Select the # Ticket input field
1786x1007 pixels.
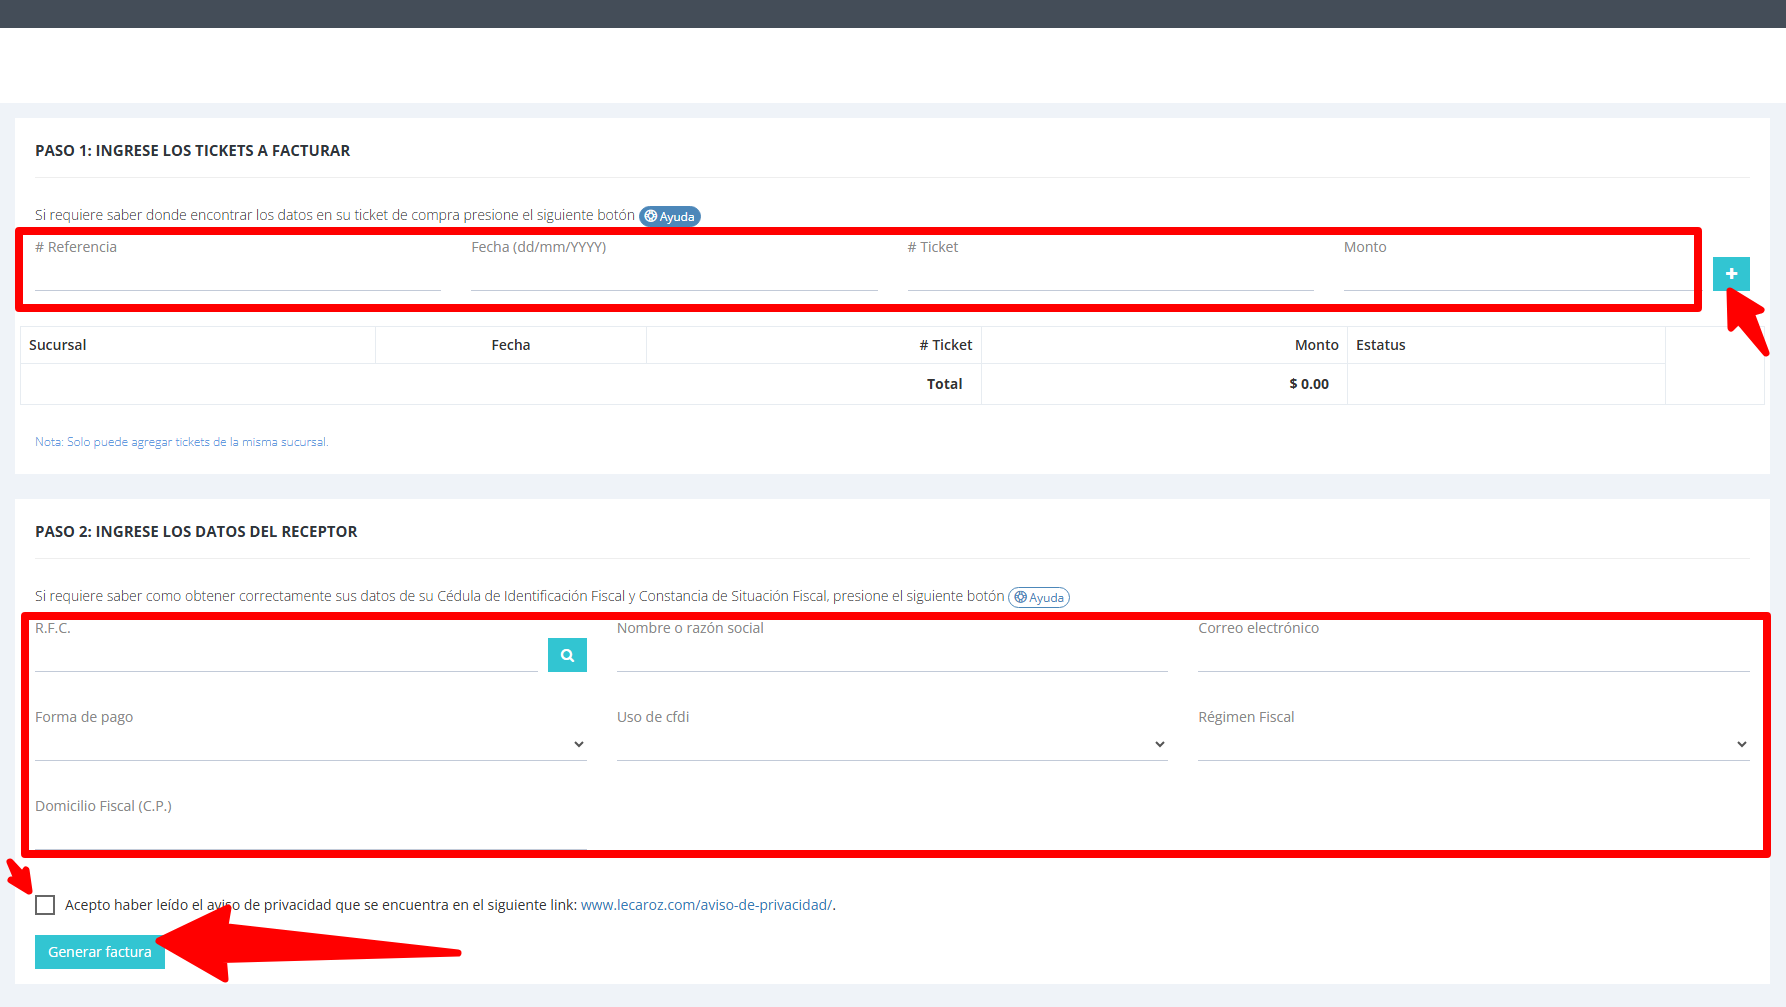[x=1109, y=275]
